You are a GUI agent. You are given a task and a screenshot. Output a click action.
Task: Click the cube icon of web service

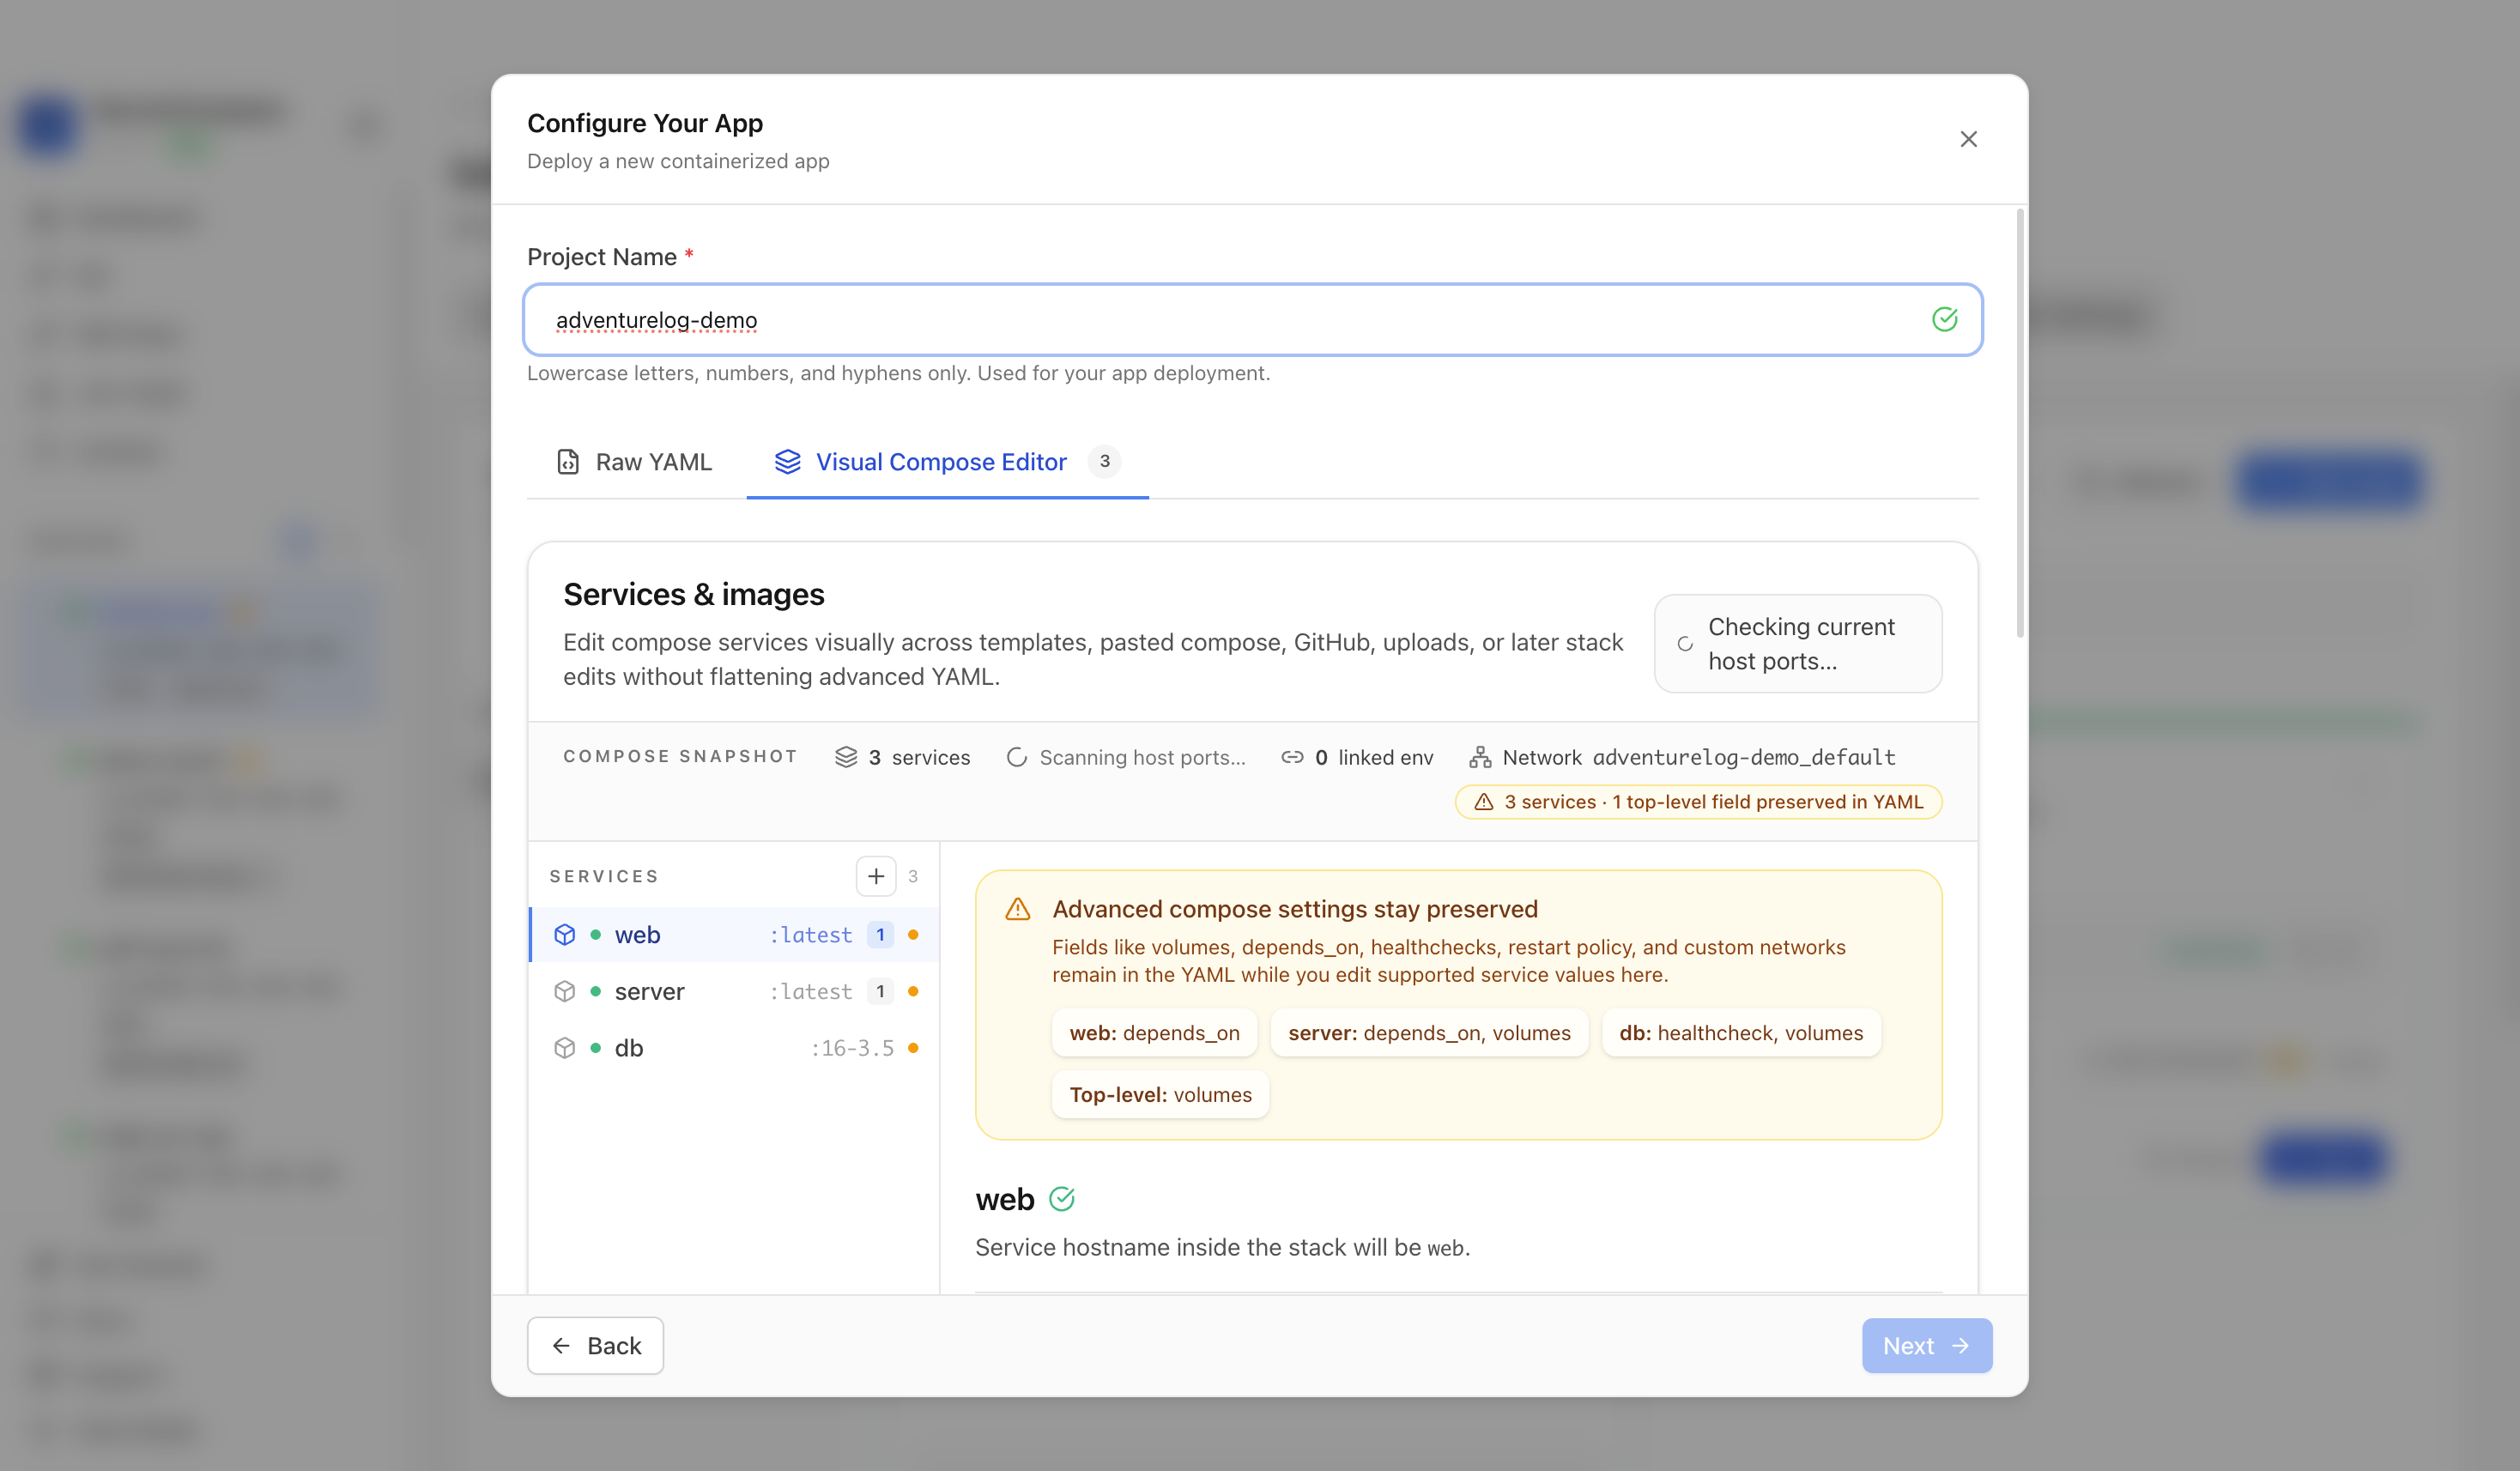click(x=564, y=935)
